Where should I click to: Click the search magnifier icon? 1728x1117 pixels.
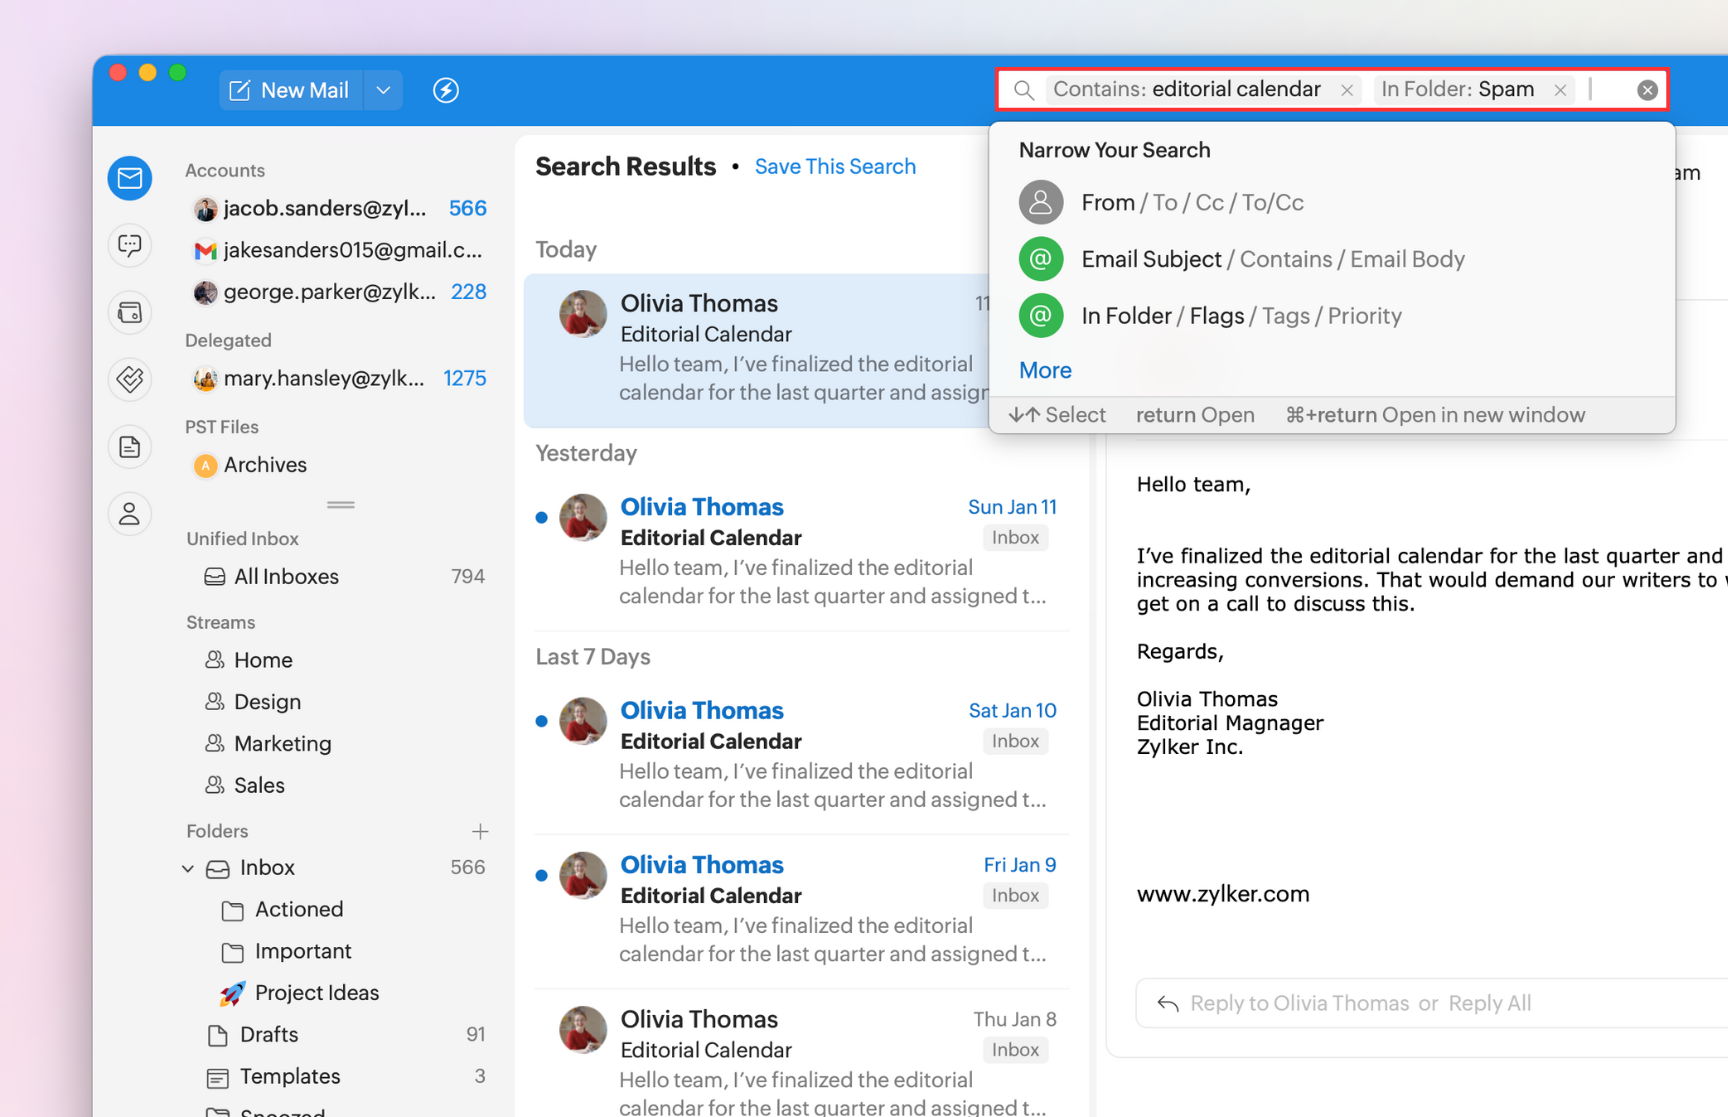1024,90
